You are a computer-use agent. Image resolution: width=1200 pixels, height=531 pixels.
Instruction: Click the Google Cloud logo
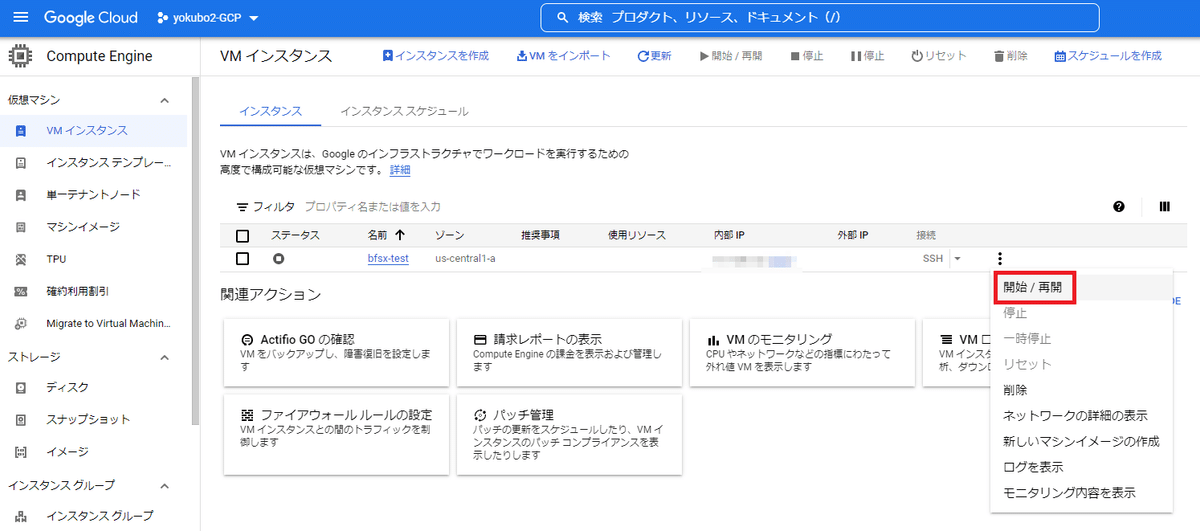click(93, 18)
